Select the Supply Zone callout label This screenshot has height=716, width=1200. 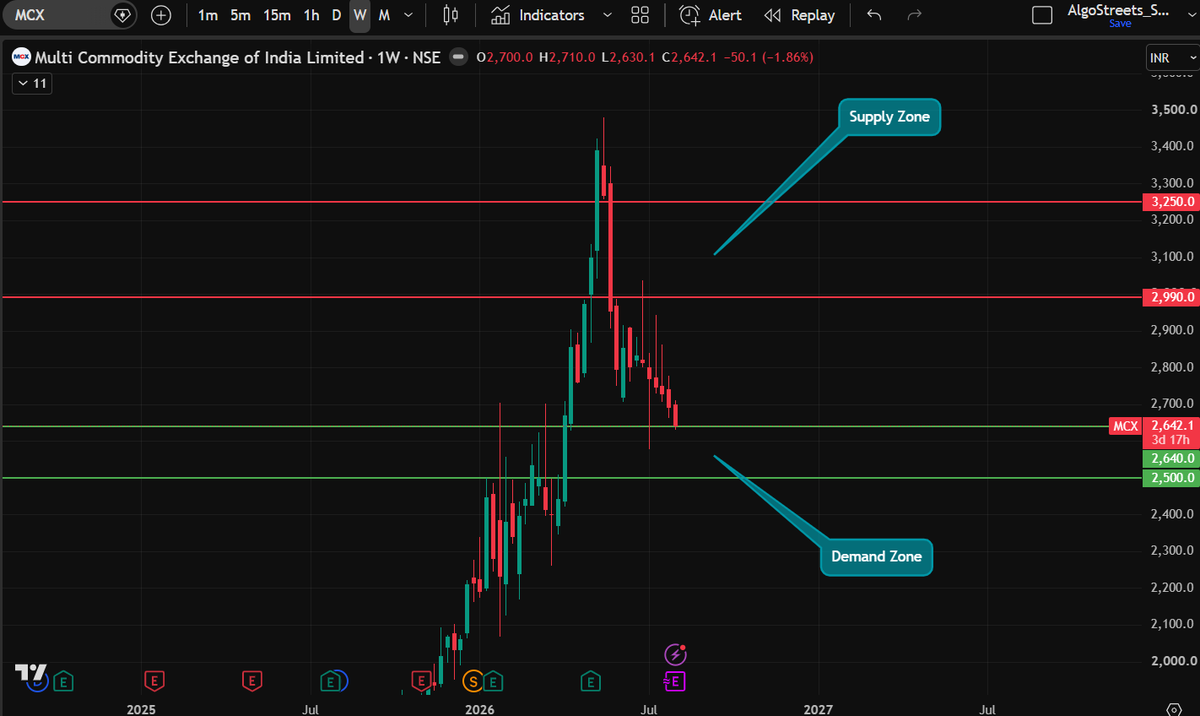pyautogui.click(x=889, y=117)
